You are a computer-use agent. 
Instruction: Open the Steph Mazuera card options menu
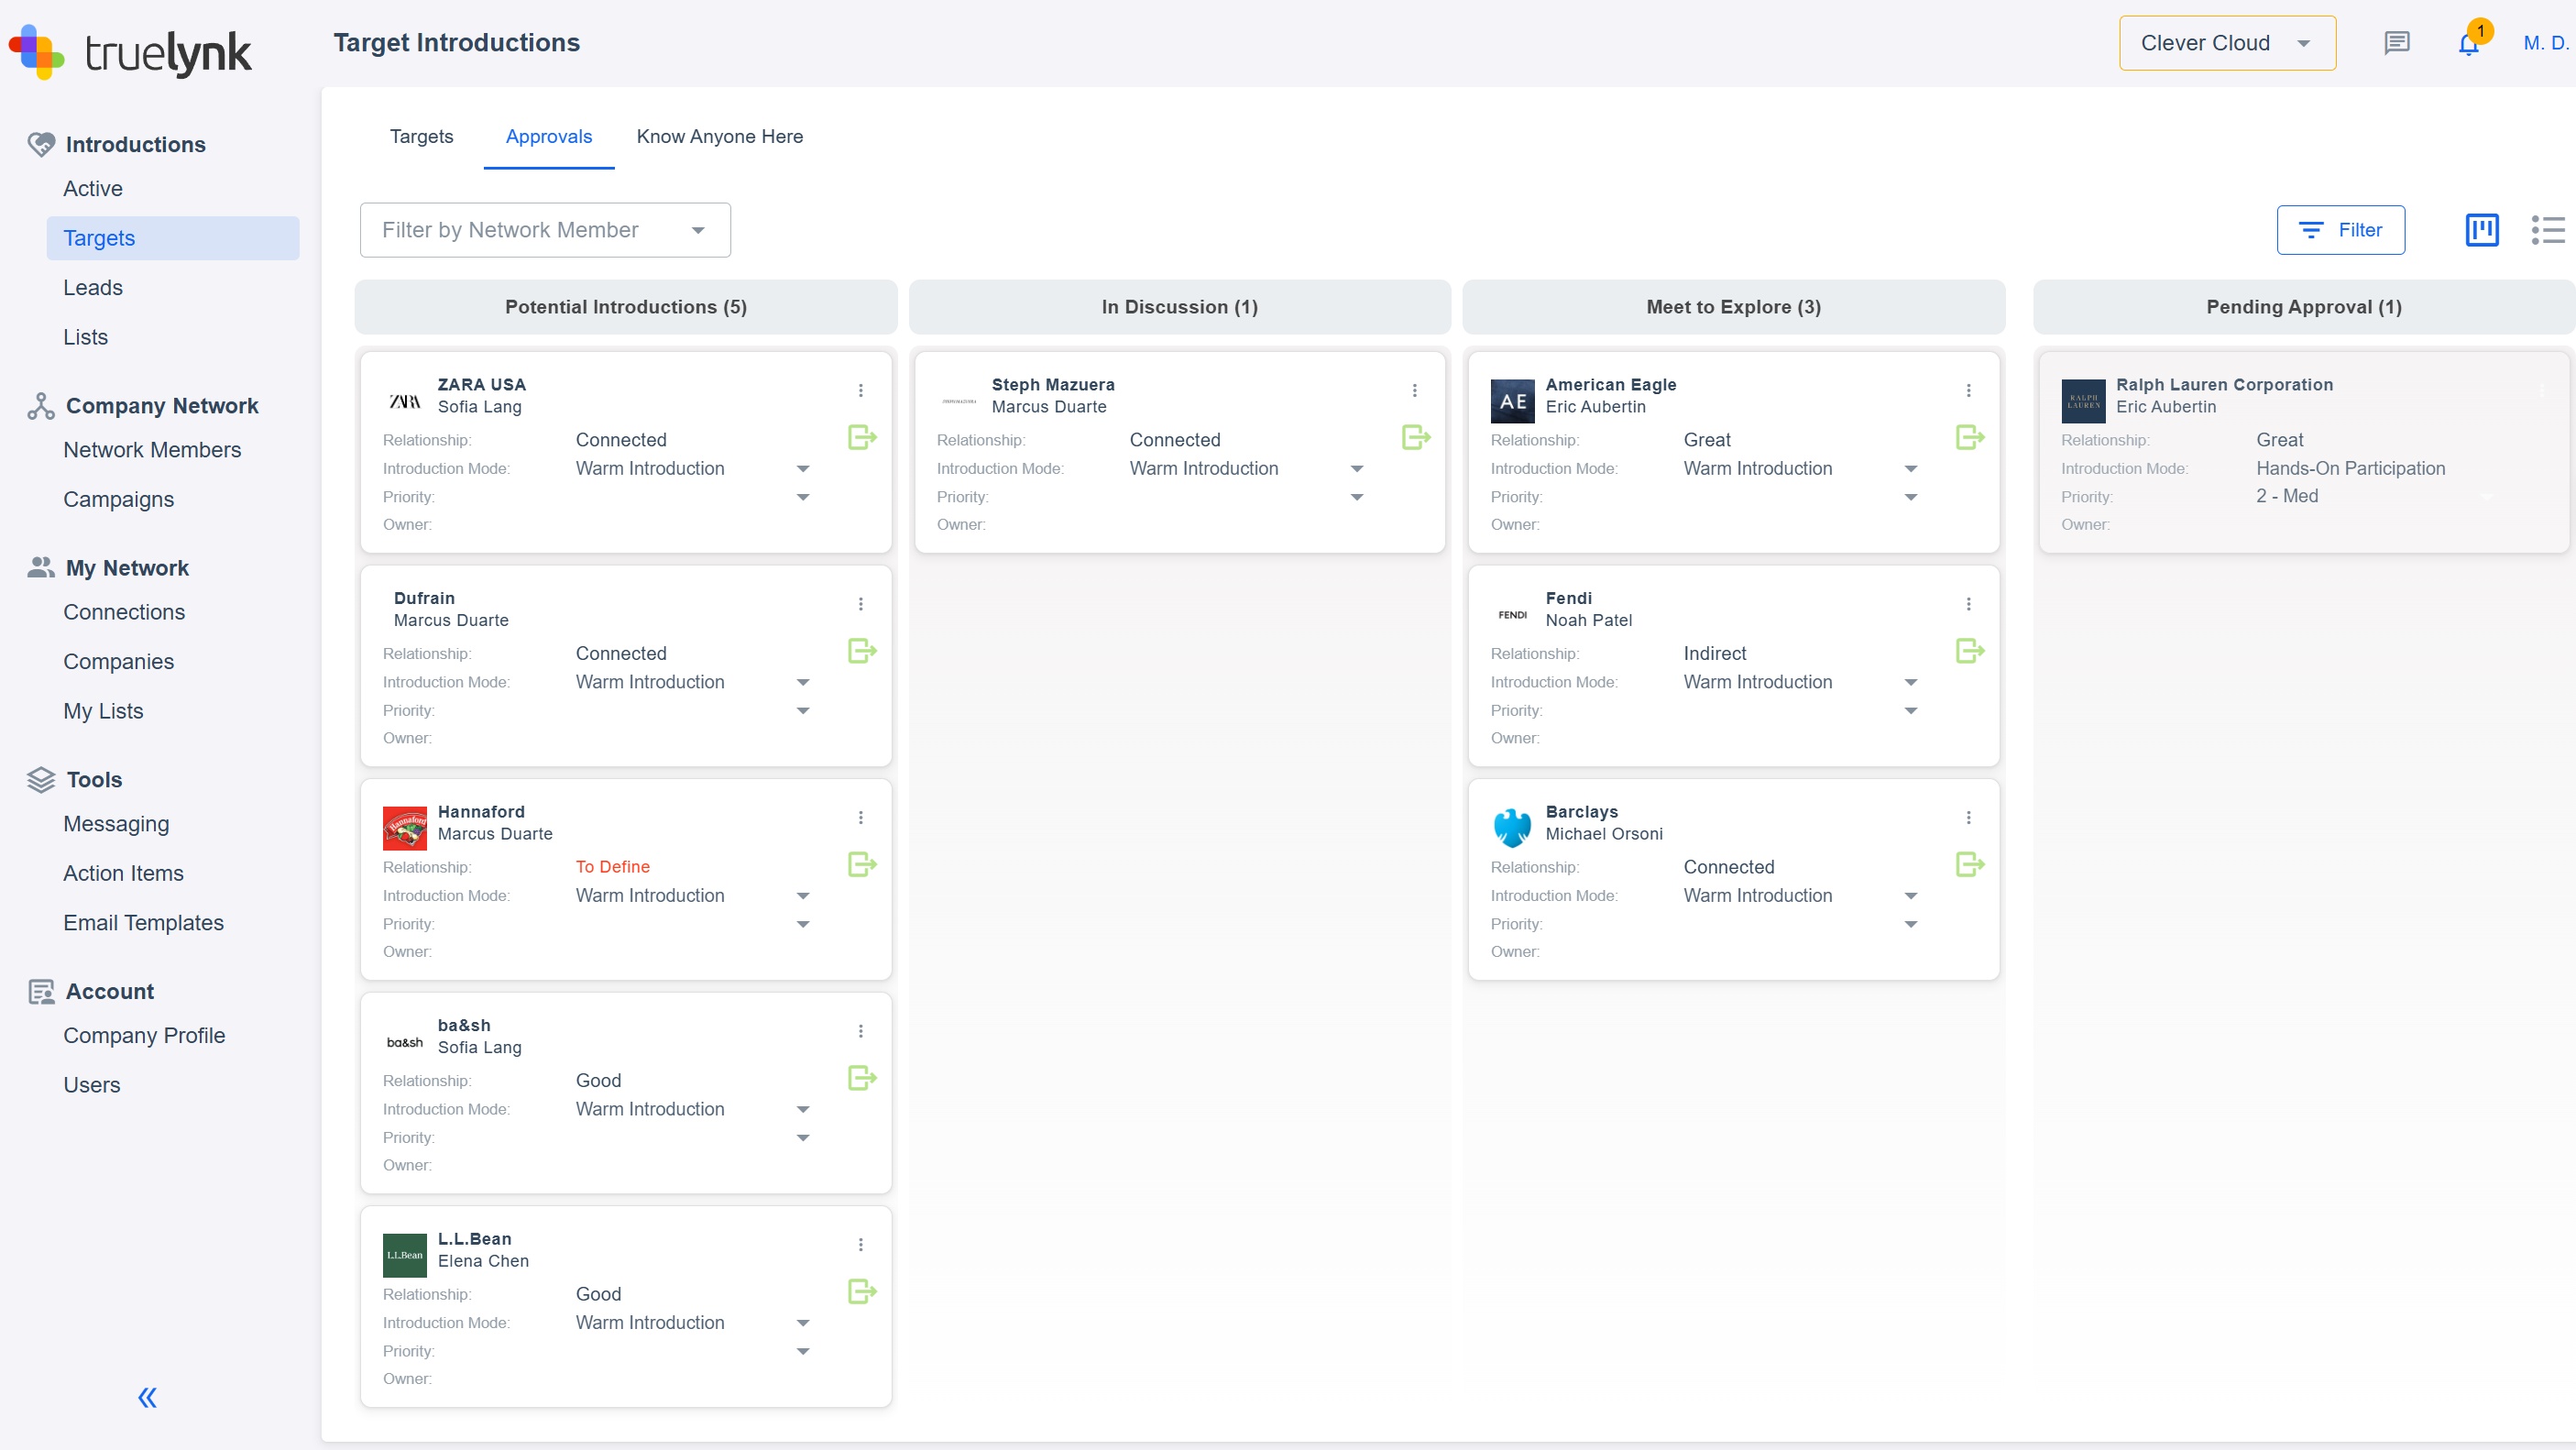(x=1415, y=390)
